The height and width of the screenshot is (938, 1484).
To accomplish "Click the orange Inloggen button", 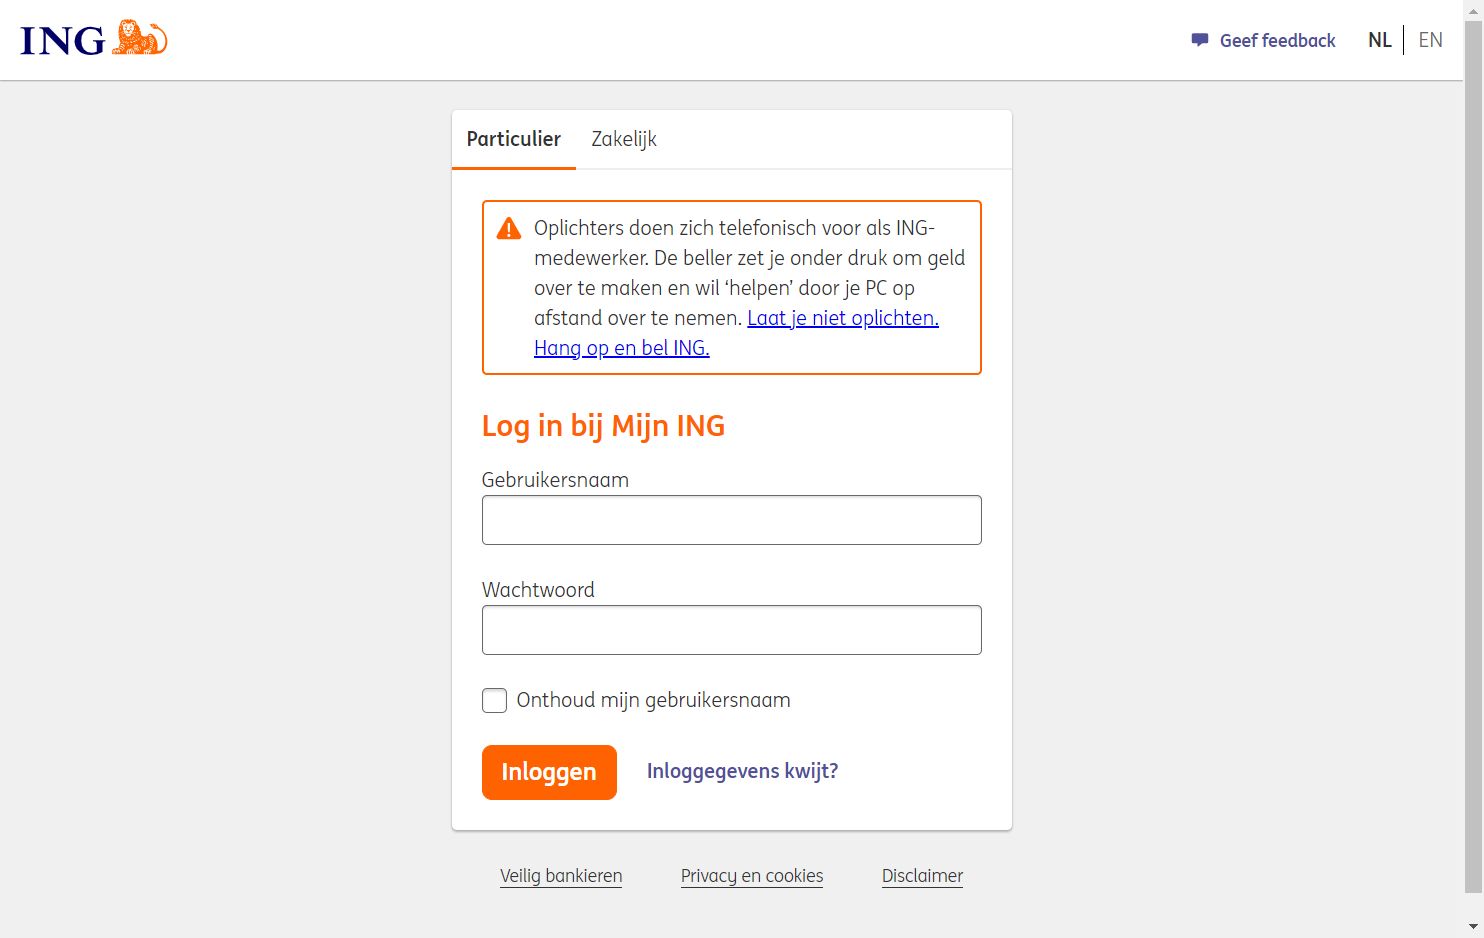I will coord(549,772).
